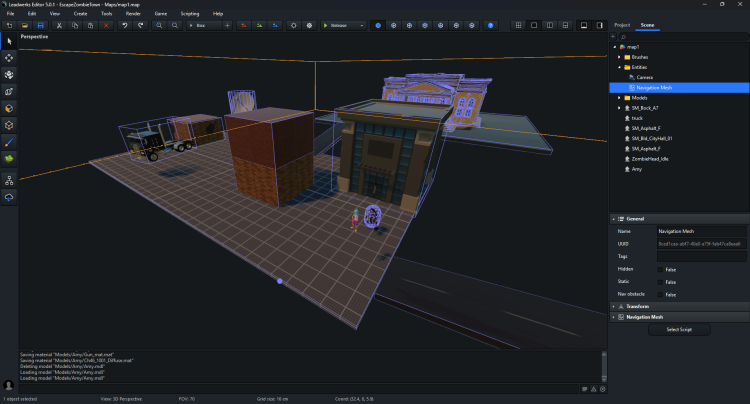750x404 pixels.
Task: Click the Tags input field
Action: click(700, 256)
